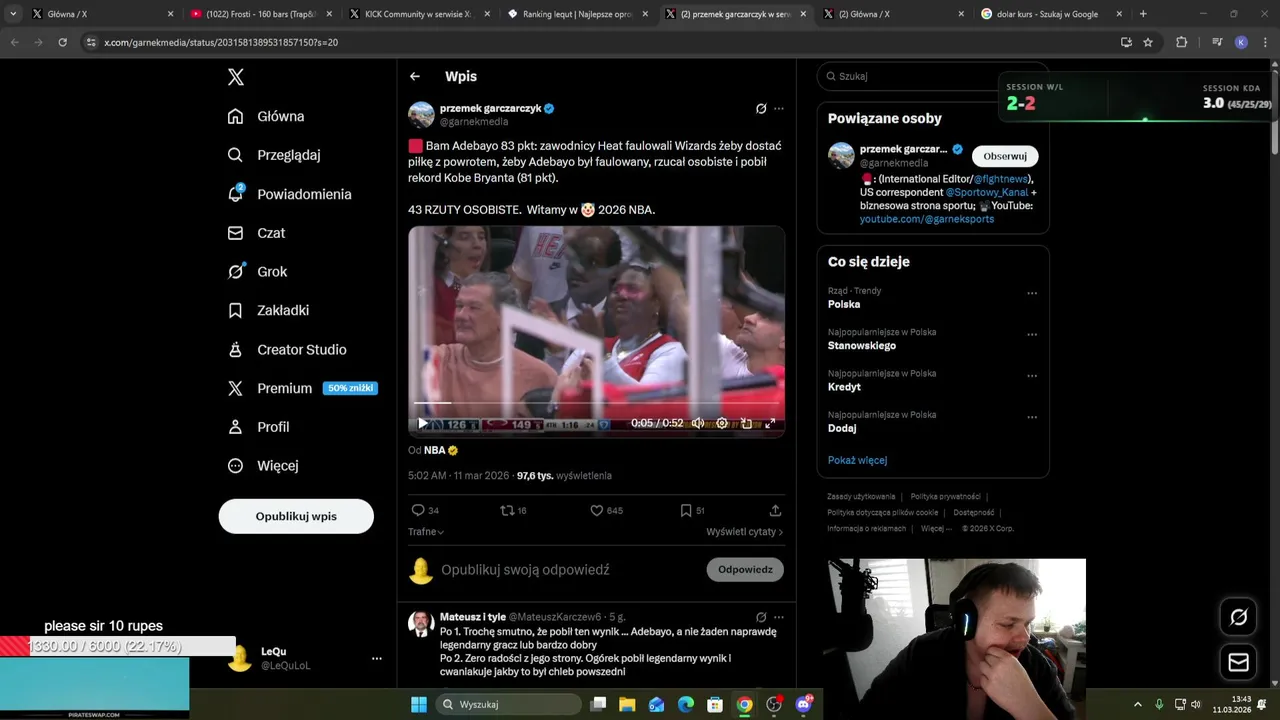Viewport: 1280px width, 720px height.
Task: Open youtube.com/@garneksports link
Action: click(927, 219)
